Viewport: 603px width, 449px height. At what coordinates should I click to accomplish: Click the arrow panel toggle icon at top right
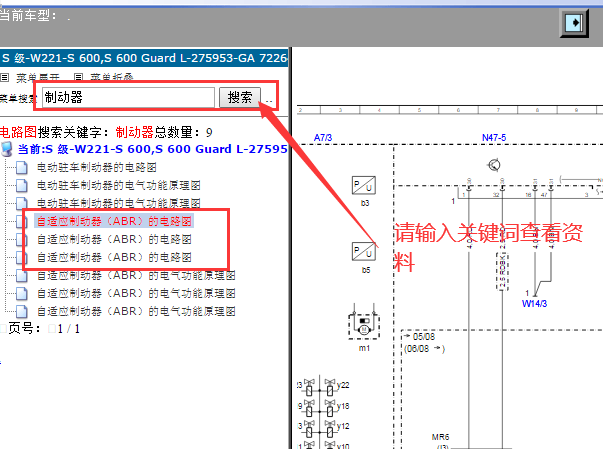[575, 23]
